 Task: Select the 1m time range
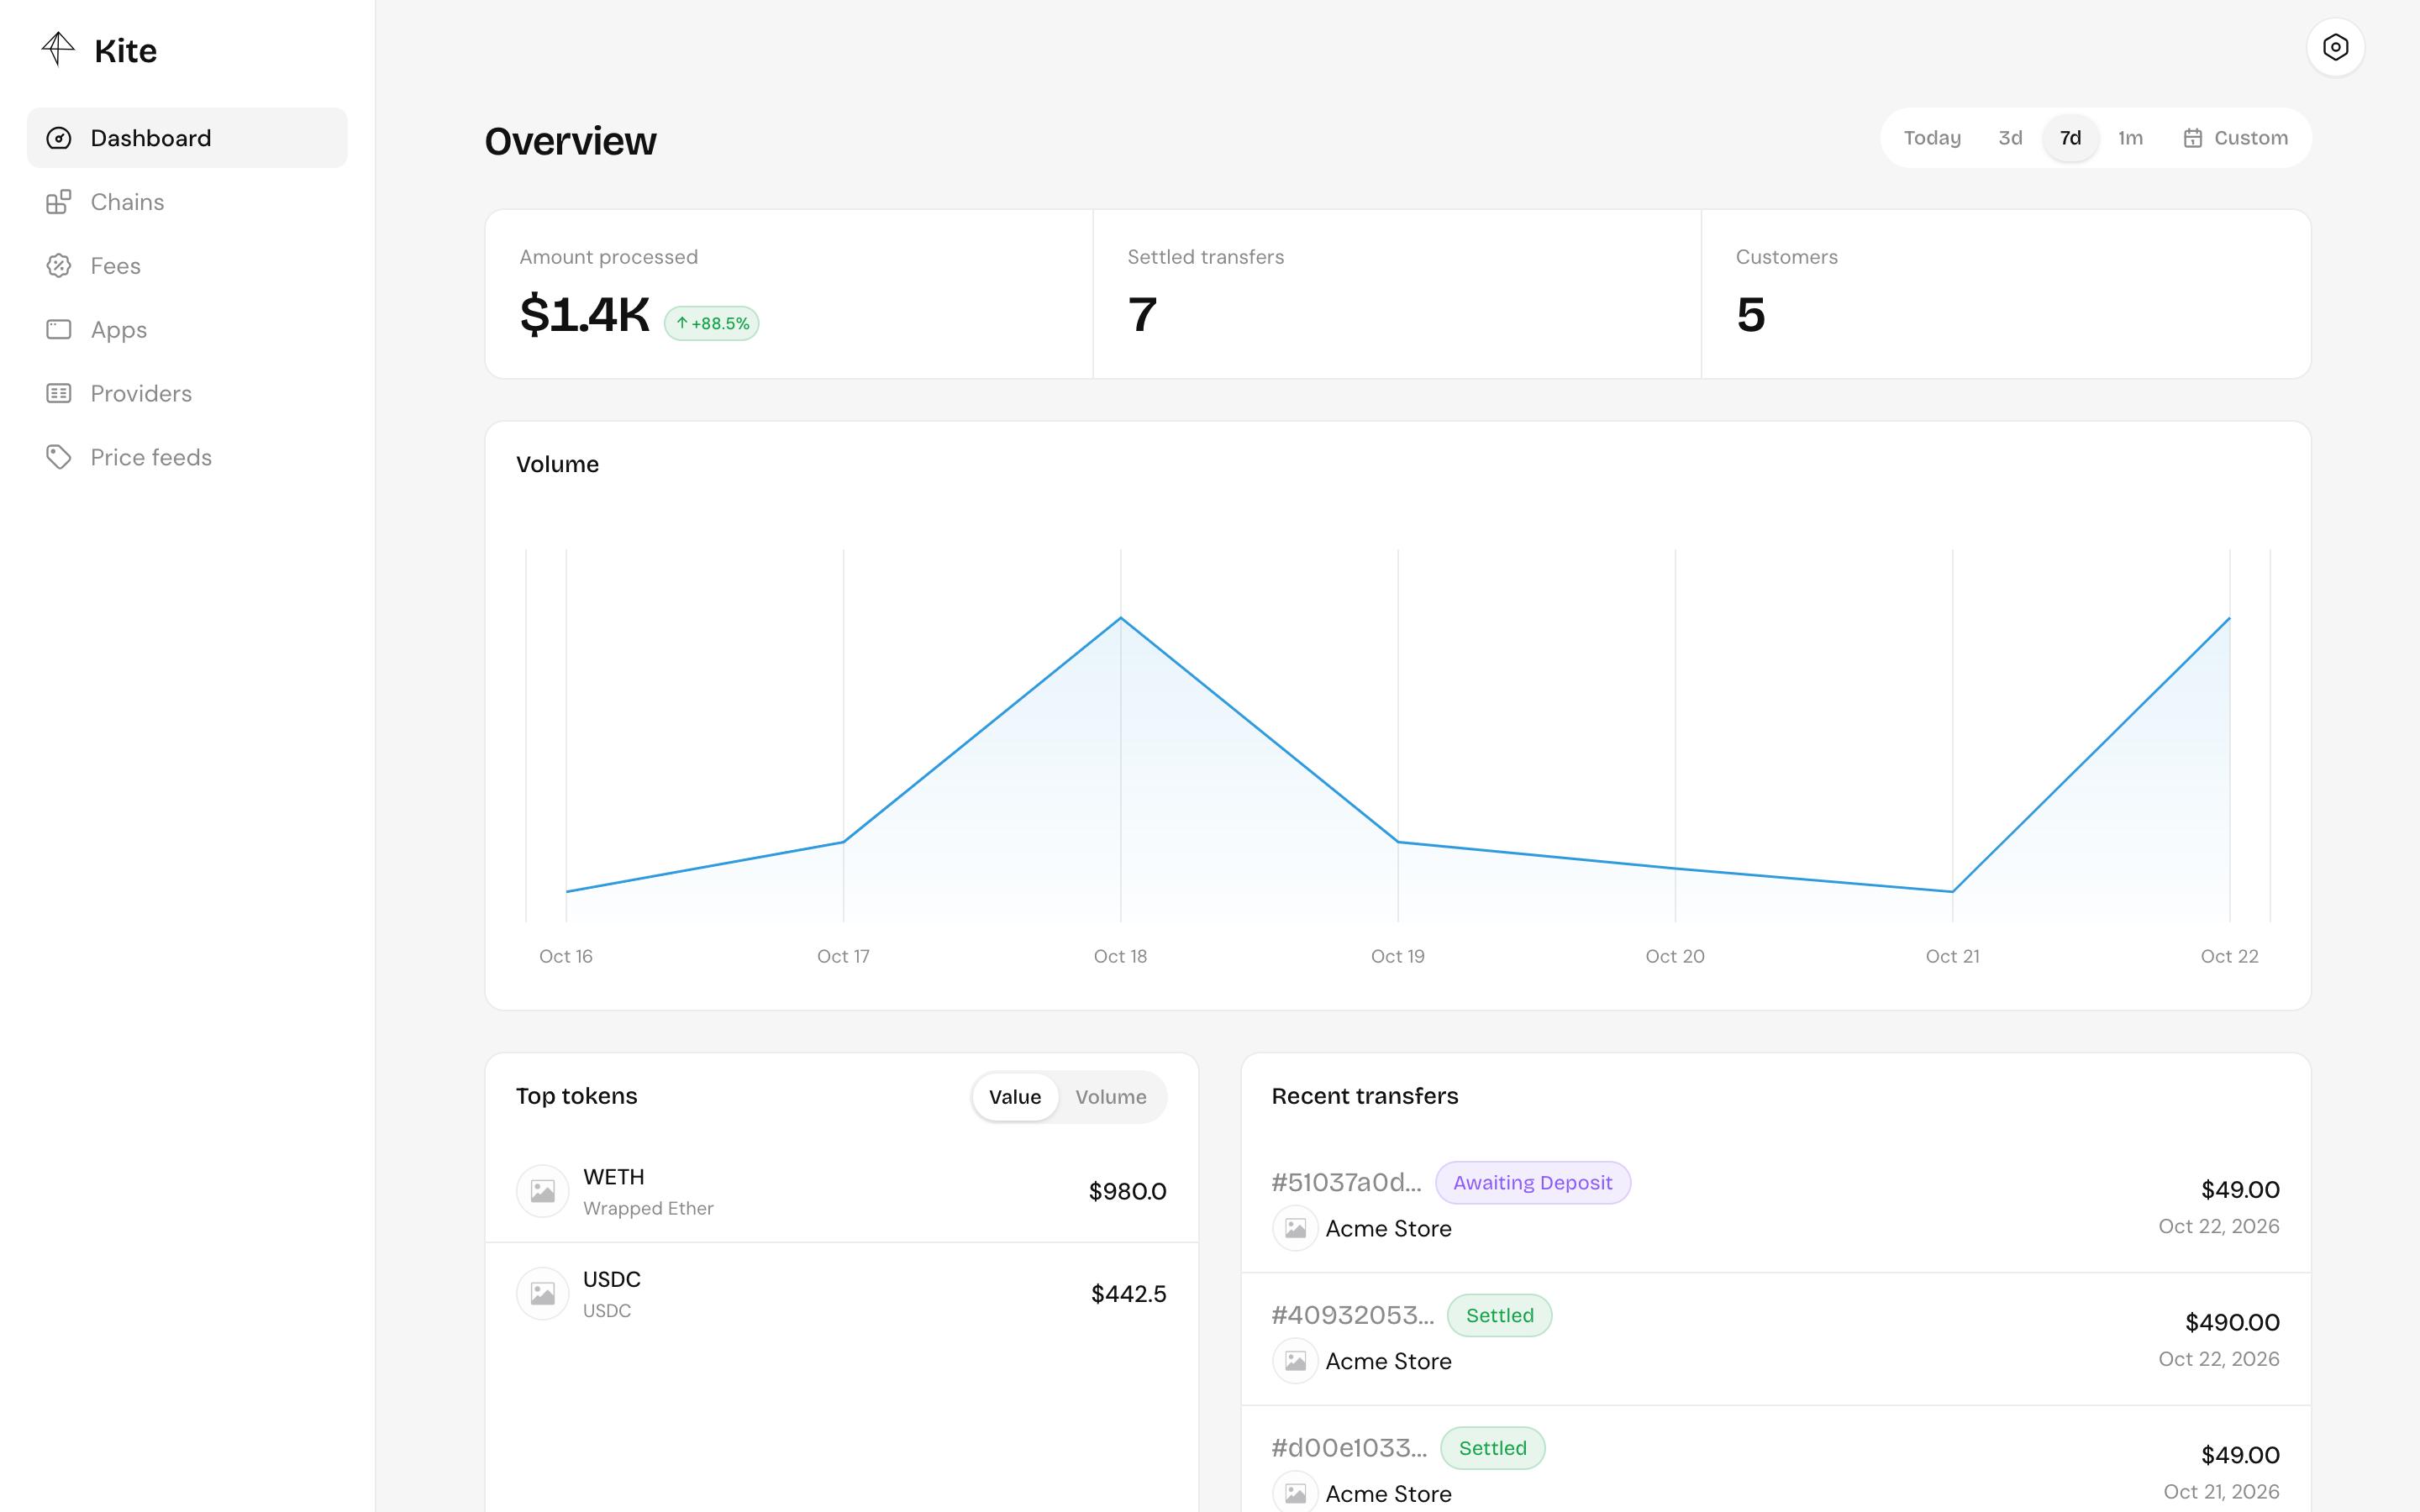2130,138
